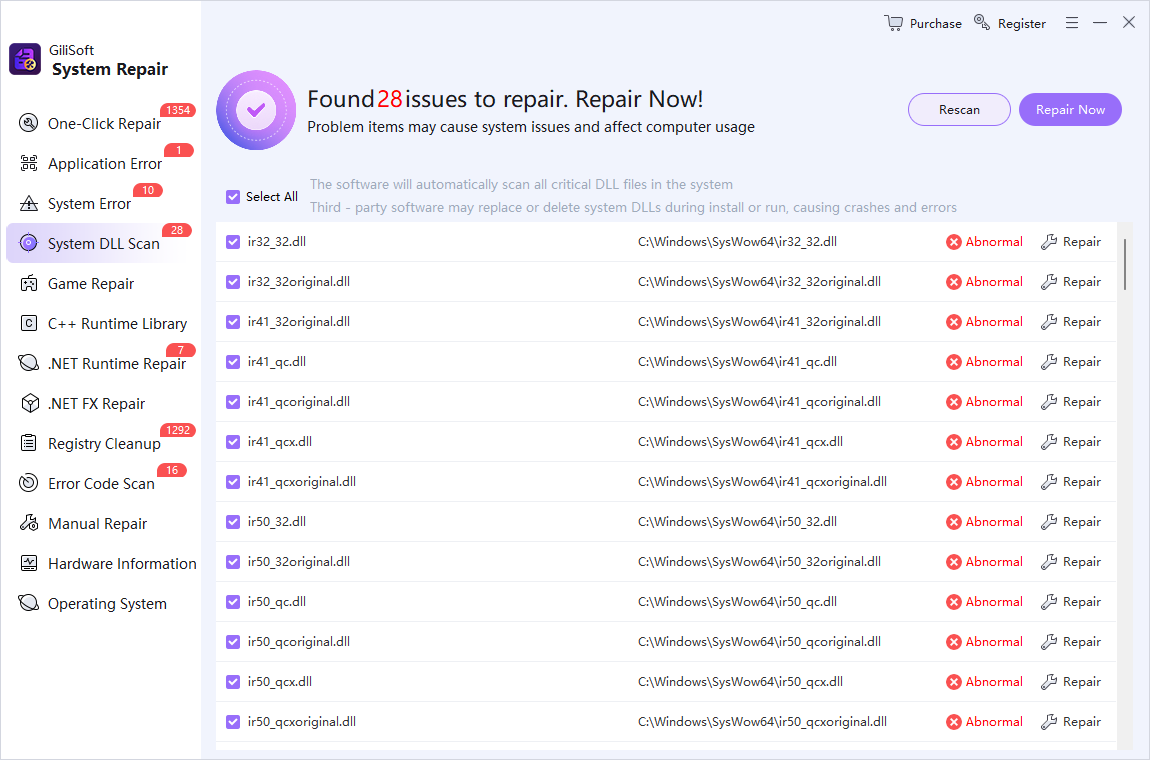Uncheck the ir41_qcxoriginal.dll checkbox

tap(232, 481)
